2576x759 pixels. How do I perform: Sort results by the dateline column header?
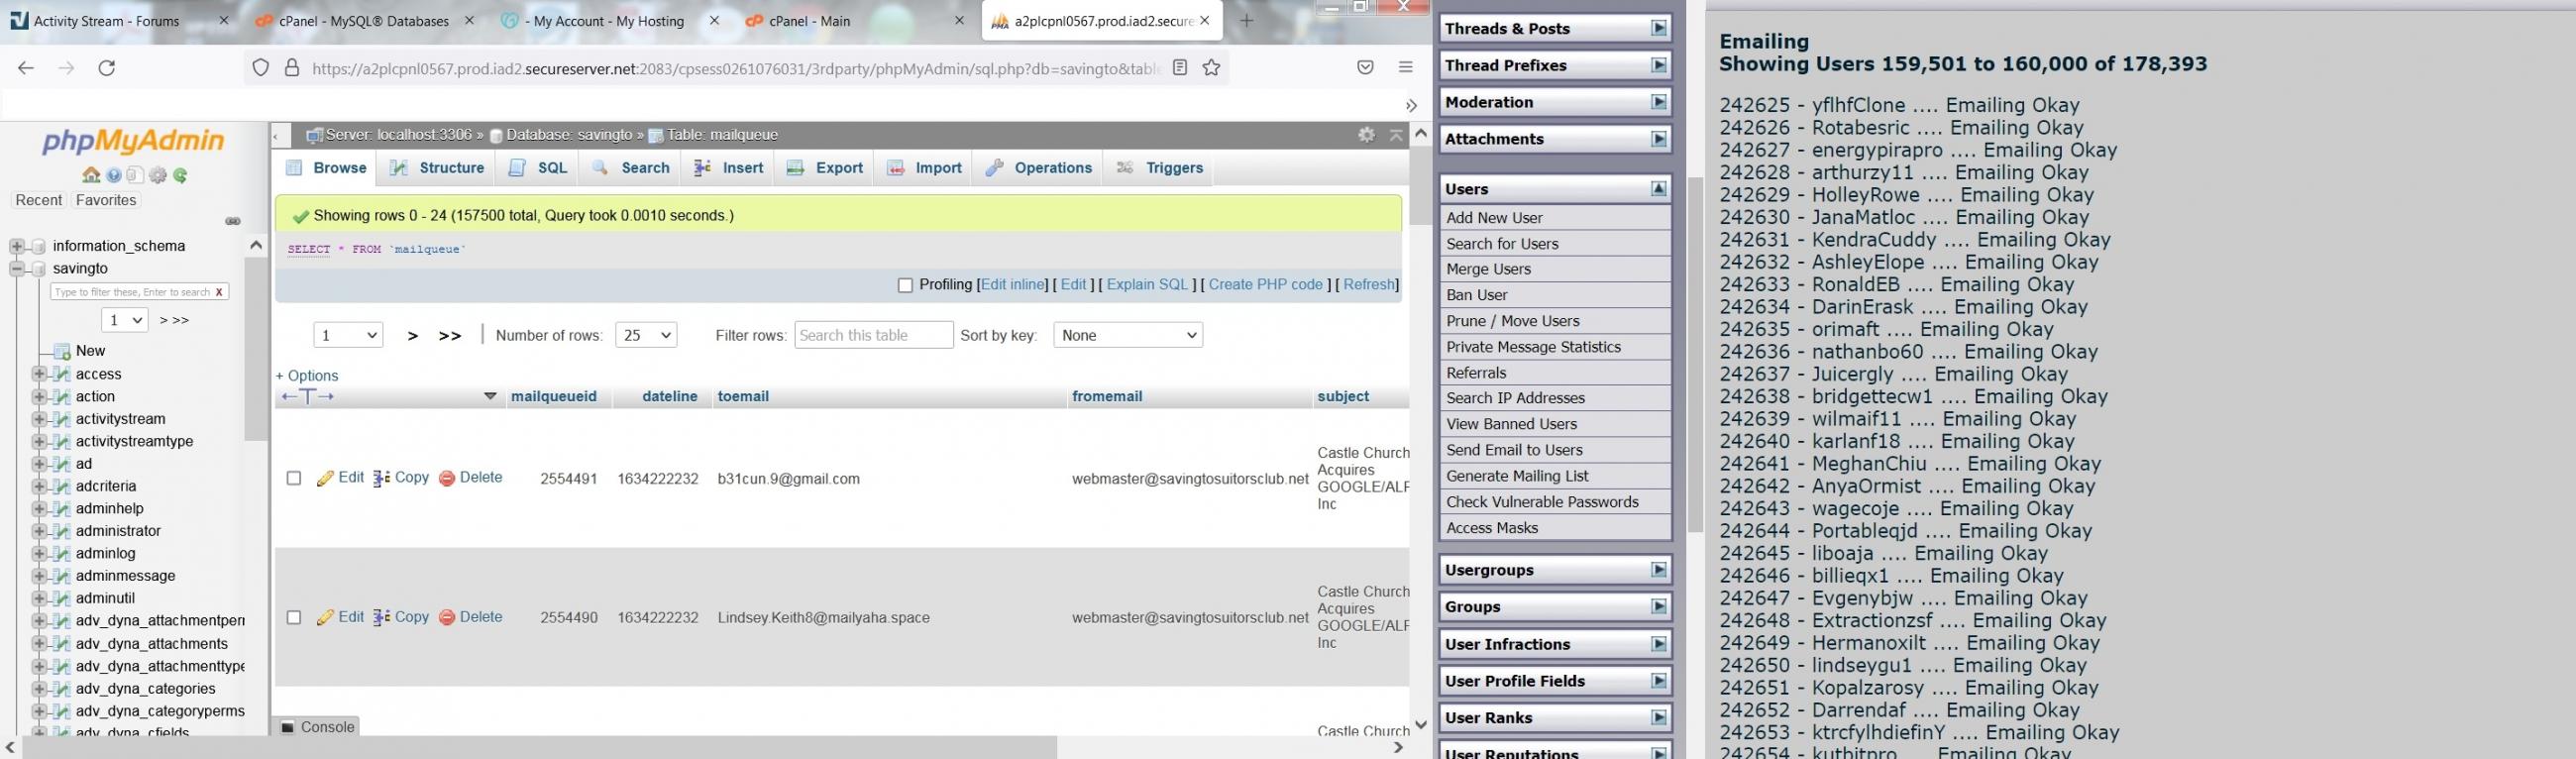pos(670,397)
